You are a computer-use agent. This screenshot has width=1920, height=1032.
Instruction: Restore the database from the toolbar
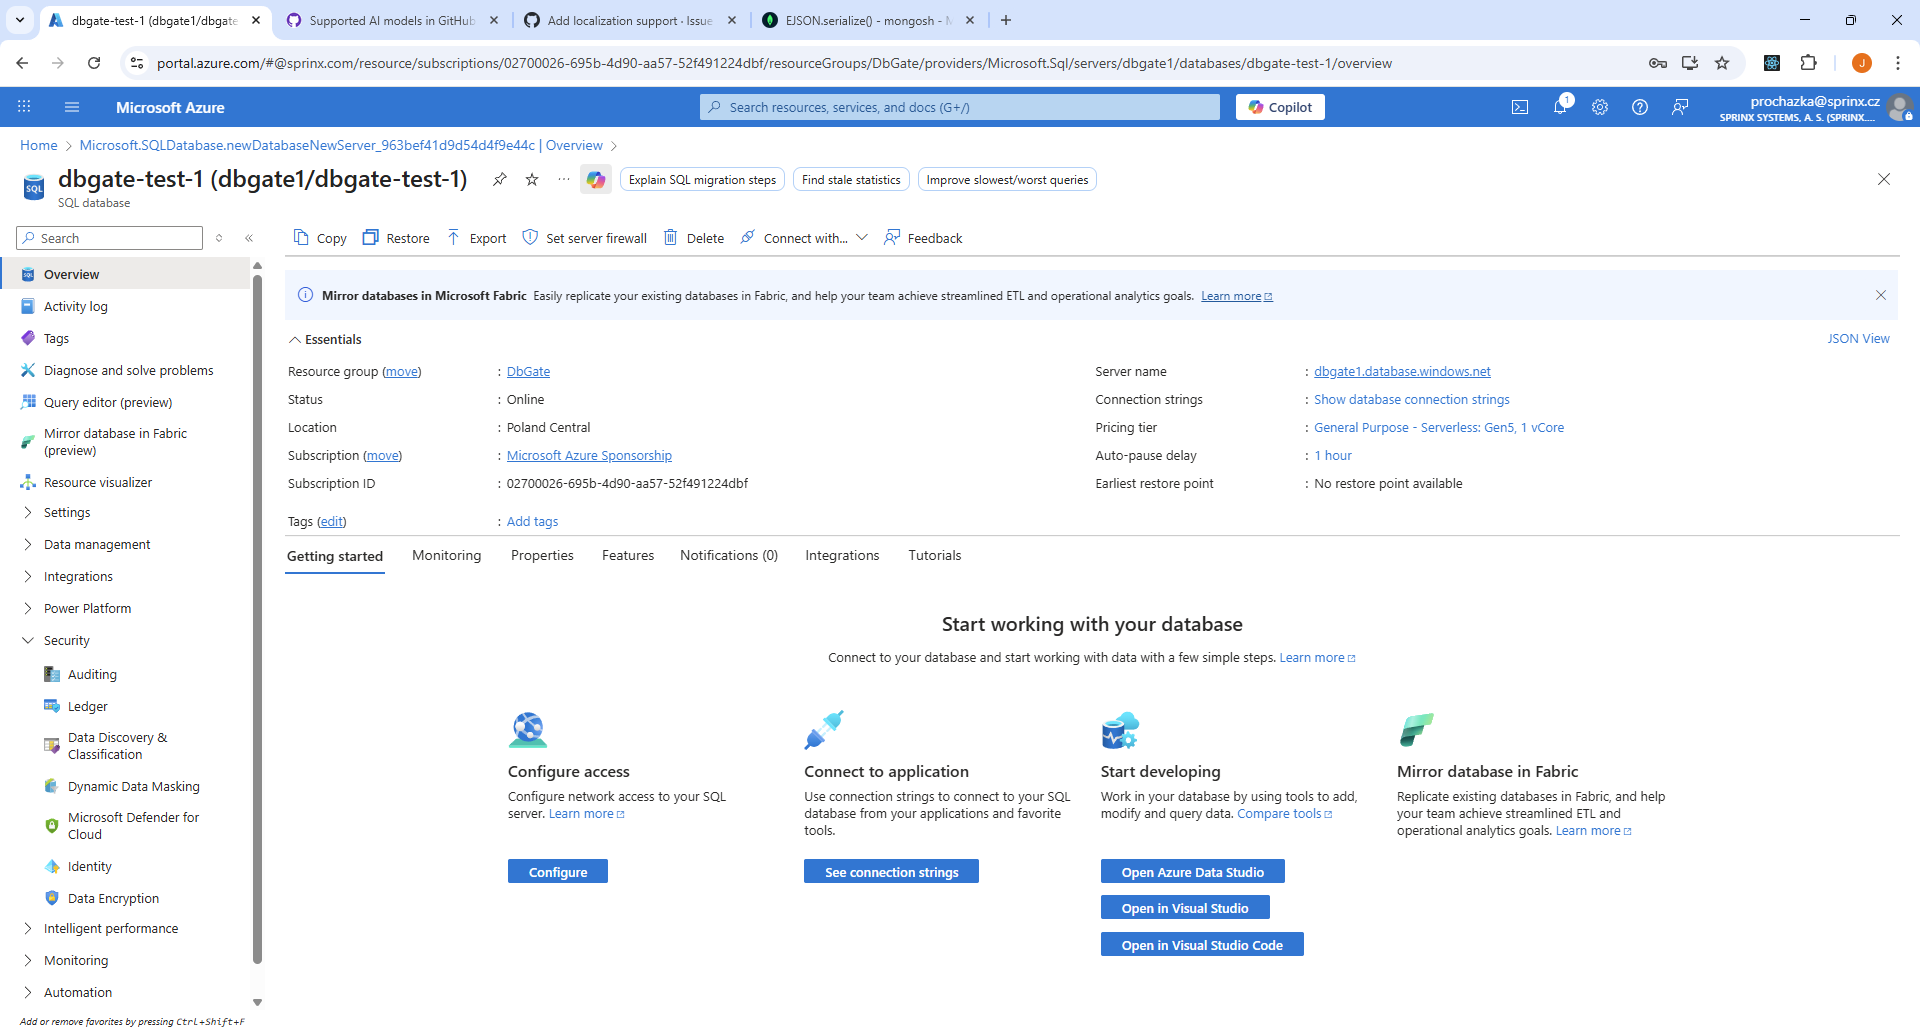point(396,238)
